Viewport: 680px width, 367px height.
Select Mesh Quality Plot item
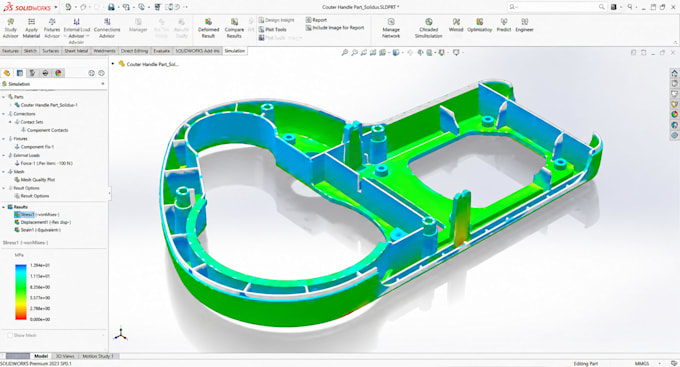pyautogui.click(x=35, y=180)
